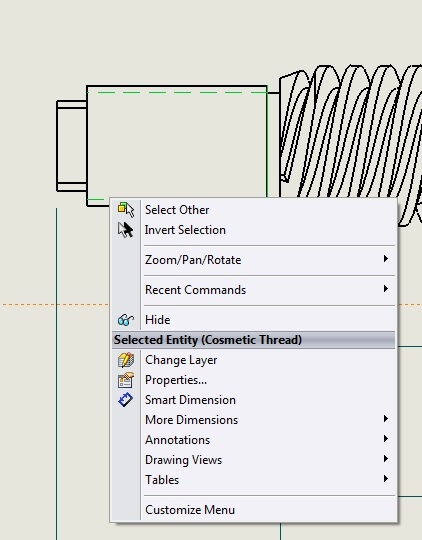Open the Zoom/Pan/Rotate submenu
This screenshot has width=422, height=540.
pos(253,260)
